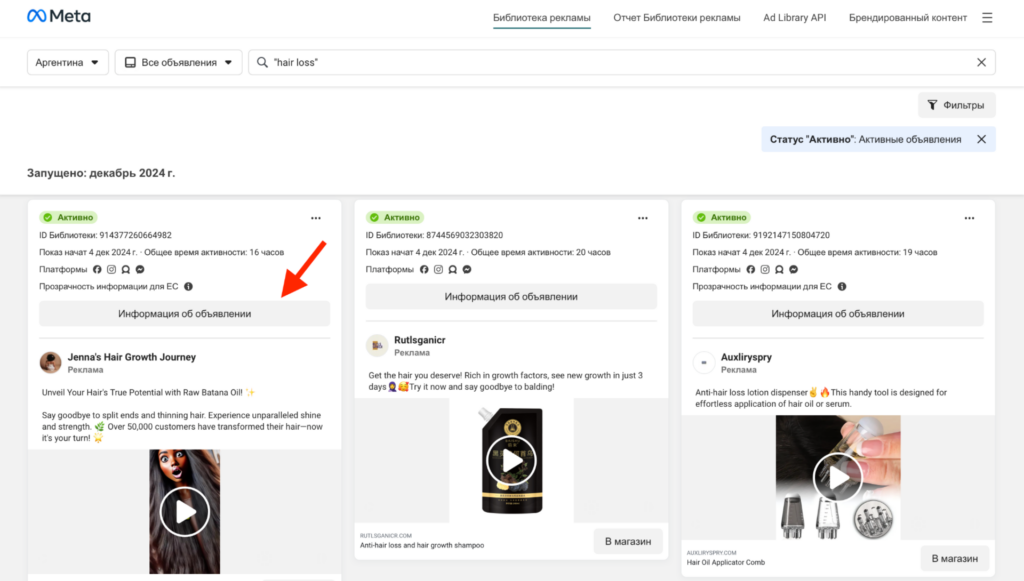Viewport: 1024px width, 581px height.
Task: Open Информация об объявлении for the Auxliryspry ad
Action: click(x=838, y=313)
